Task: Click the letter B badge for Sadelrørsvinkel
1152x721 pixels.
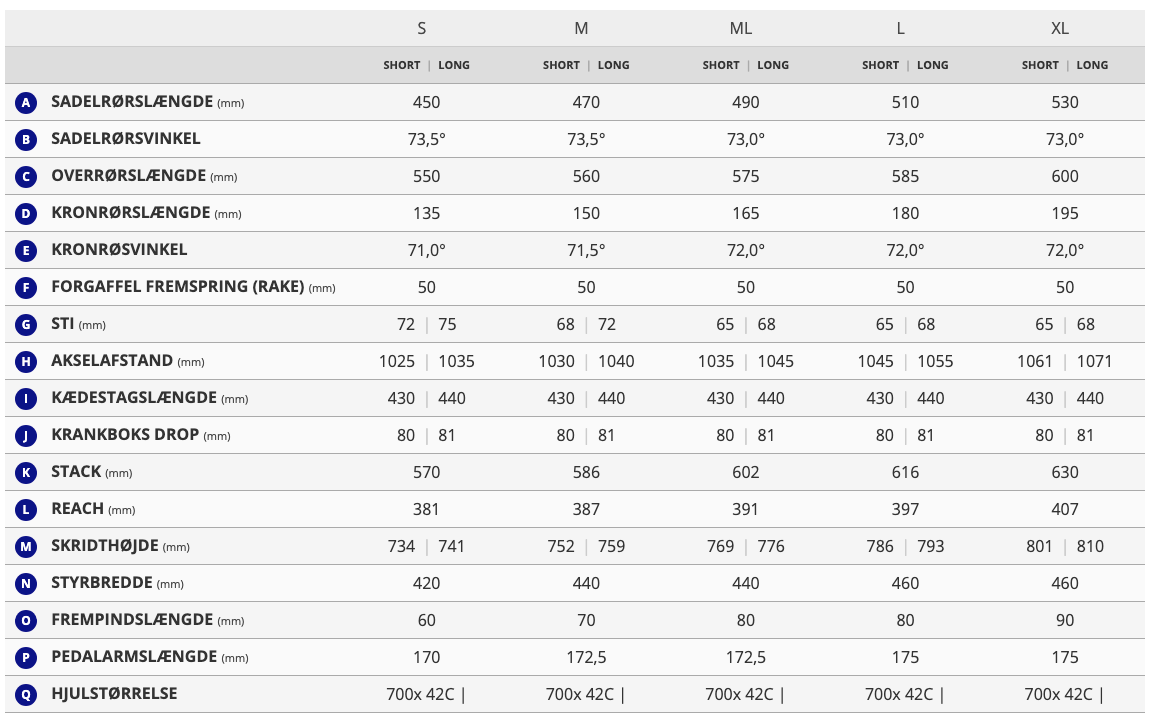Action: (x=26, y=140)
